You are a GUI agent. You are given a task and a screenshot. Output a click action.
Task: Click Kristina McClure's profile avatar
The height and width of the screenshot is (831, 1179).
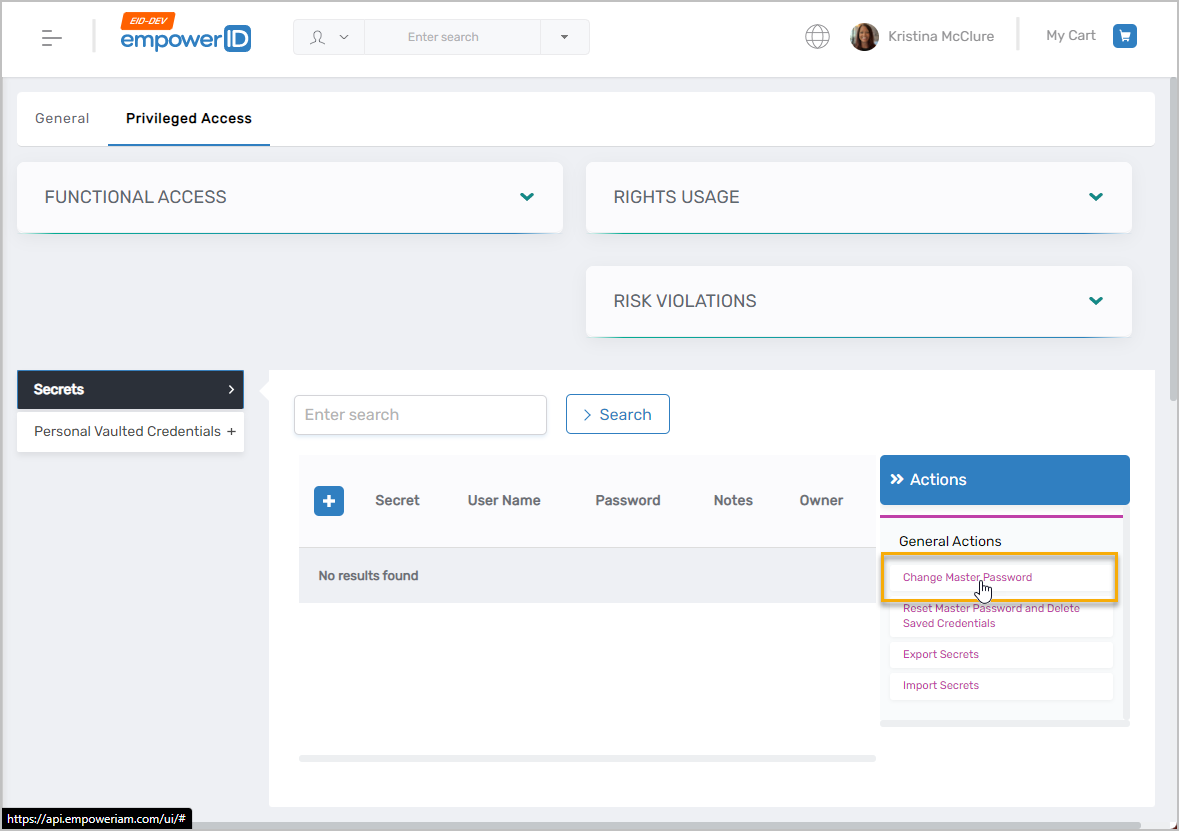[x=864, y=37]
